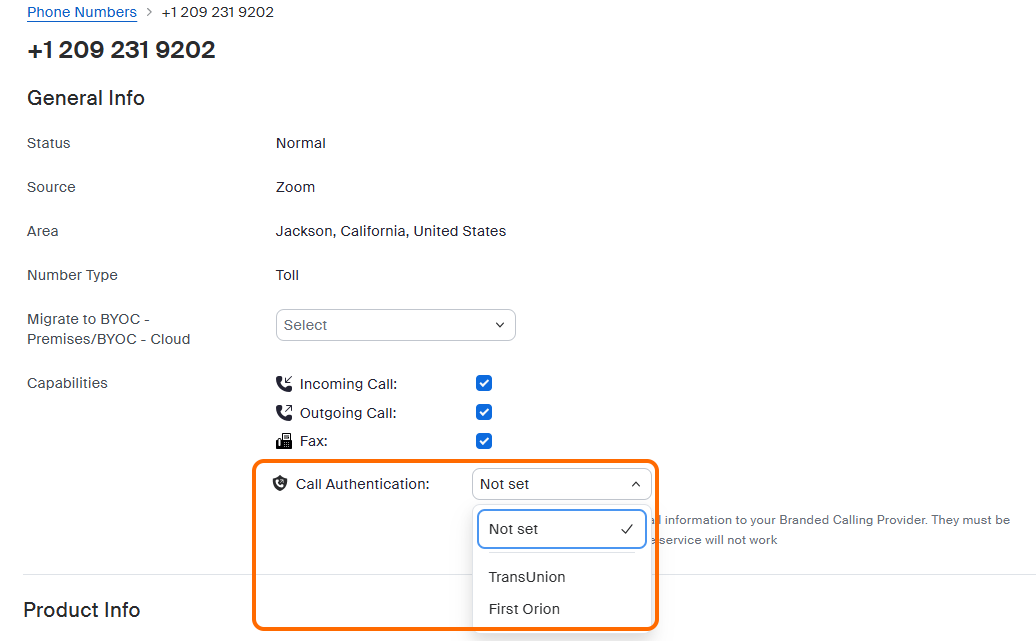Click the checkmark beside Not set option
Screen dimensions: 1036x641
pyautogui.click(x=627, y=529)
